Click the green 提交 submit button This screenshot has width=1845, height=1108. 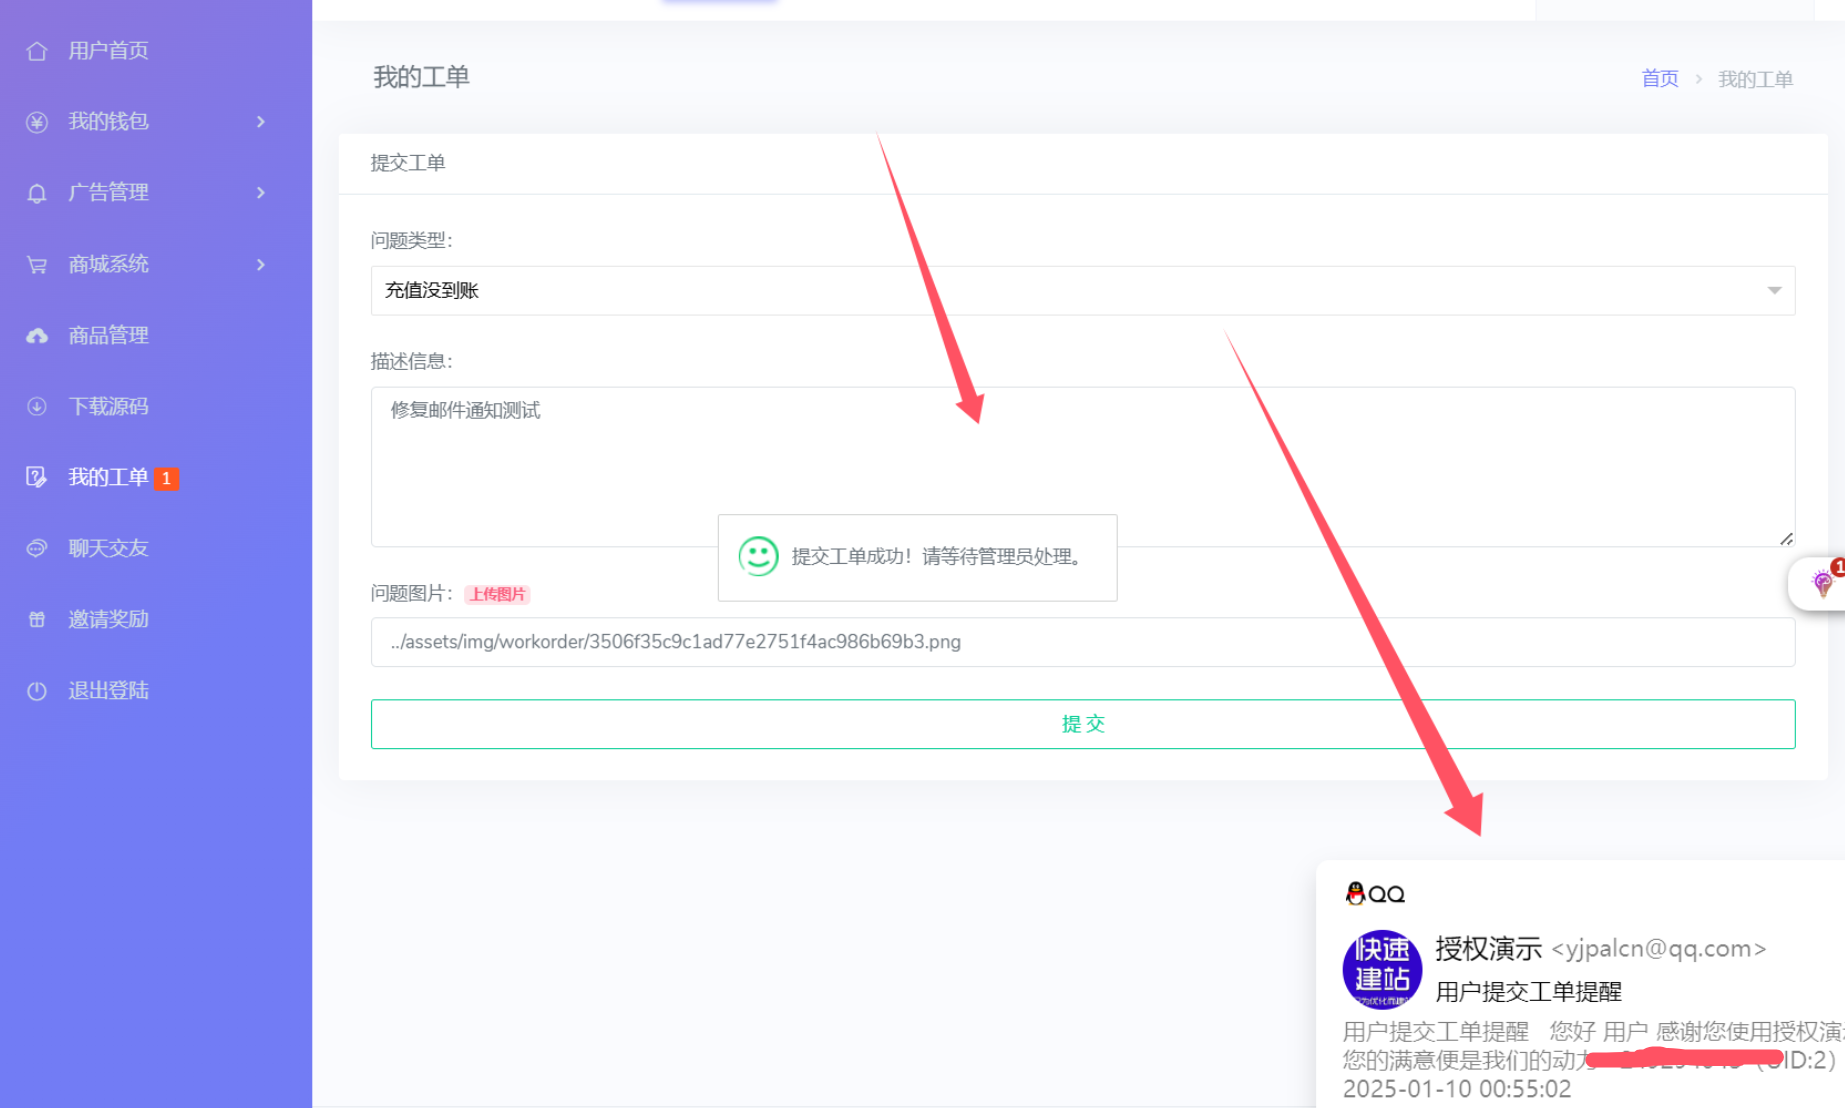pos(1082,724)
